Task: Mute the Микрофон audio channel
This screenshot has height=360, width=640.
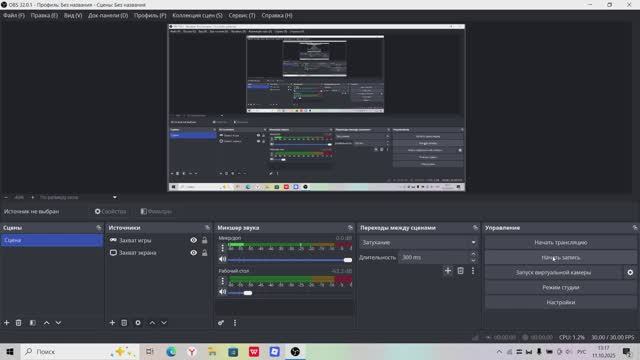Action: (x=222, y=259)
